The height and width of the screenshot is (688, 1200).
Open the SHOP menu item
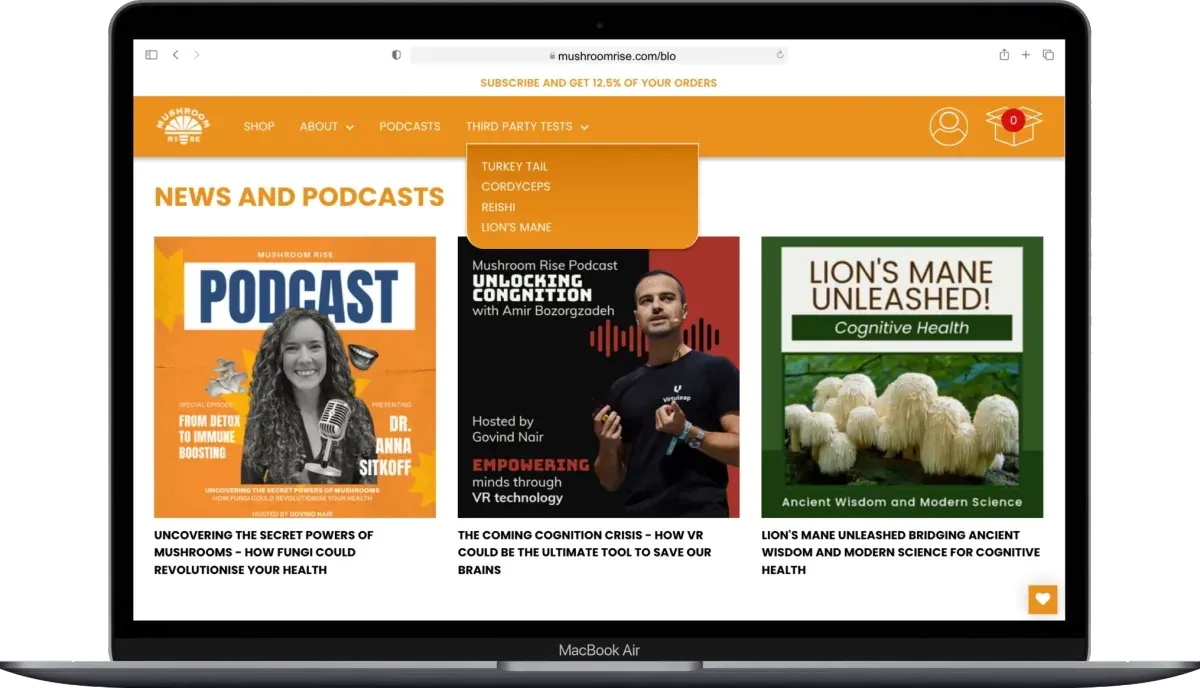[259, 127]
